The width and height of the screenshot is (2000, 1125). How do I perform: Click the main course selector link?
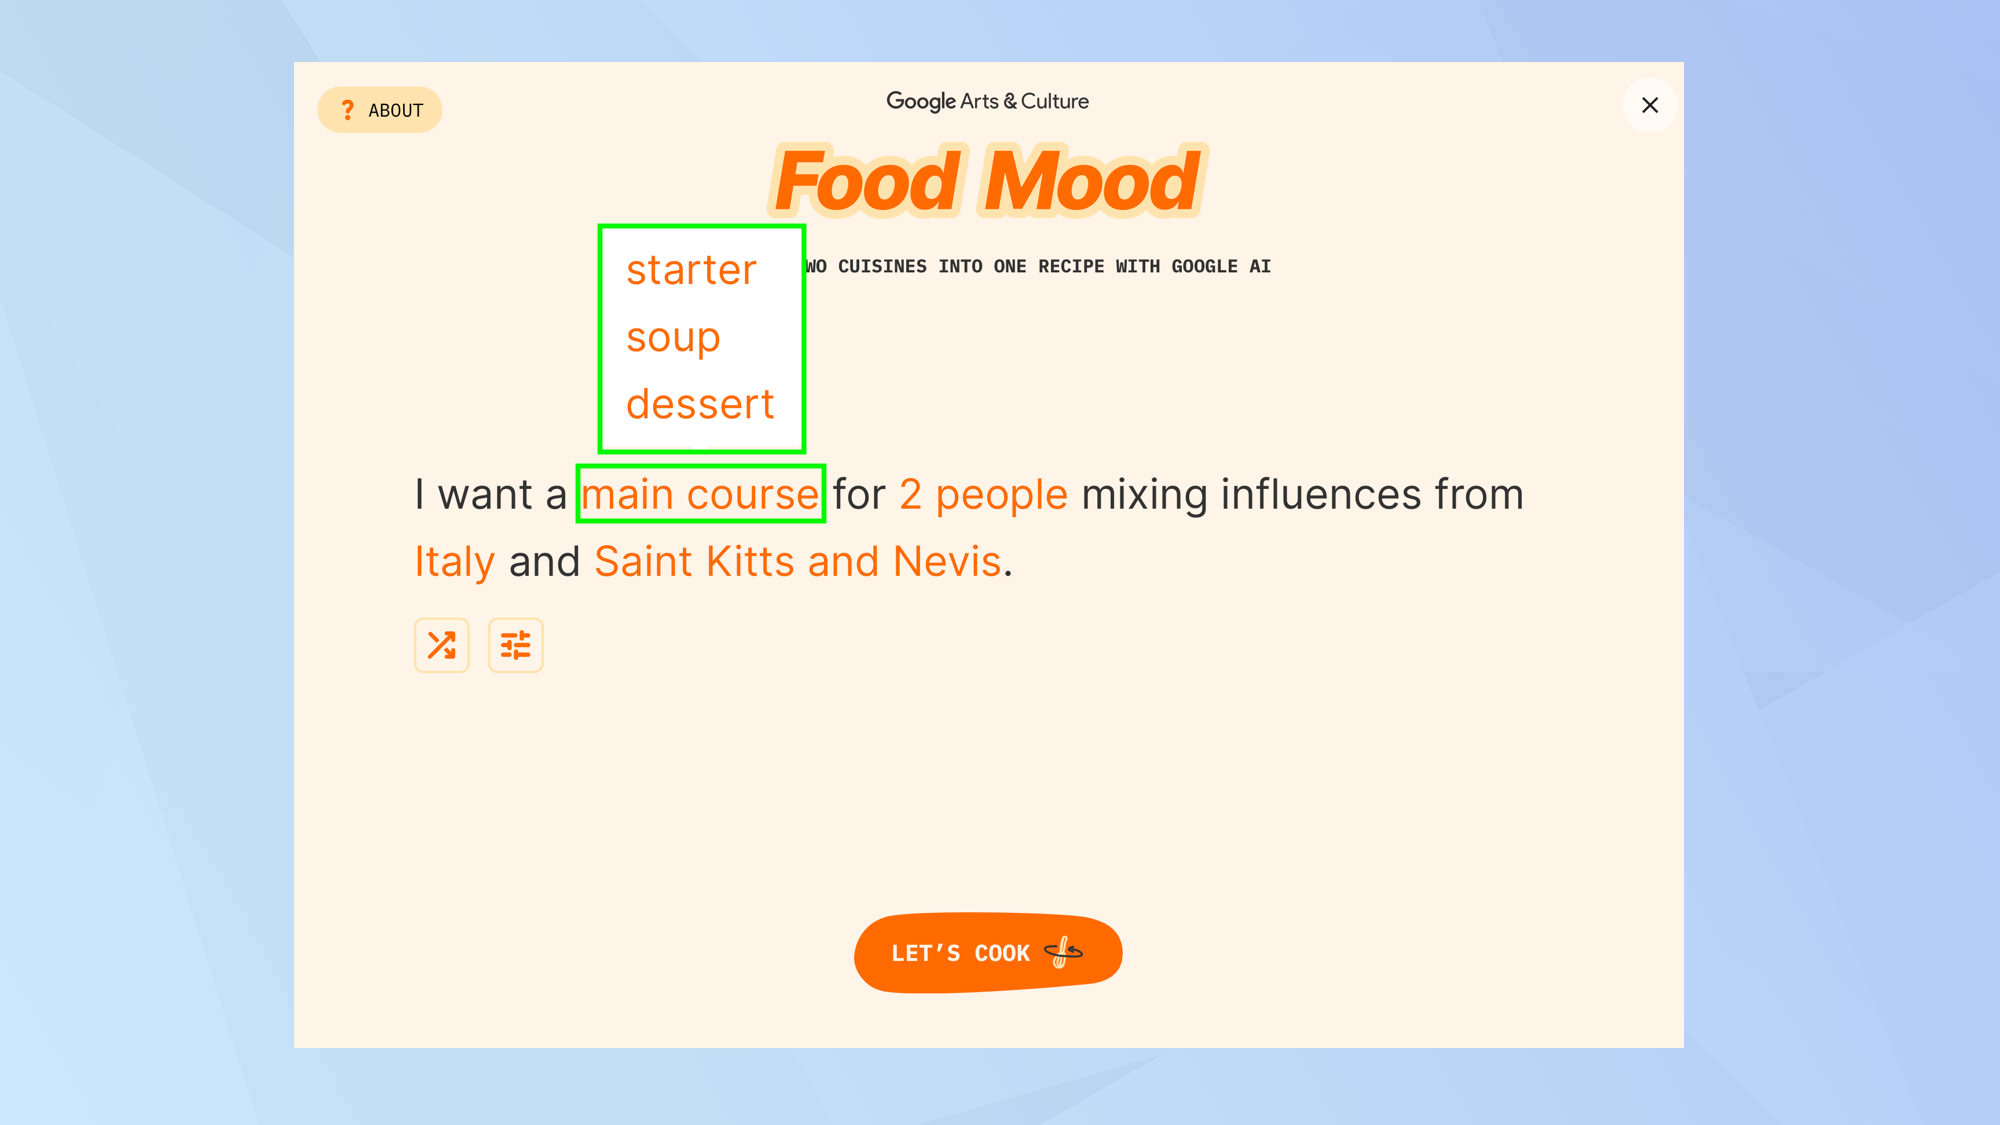699,493
